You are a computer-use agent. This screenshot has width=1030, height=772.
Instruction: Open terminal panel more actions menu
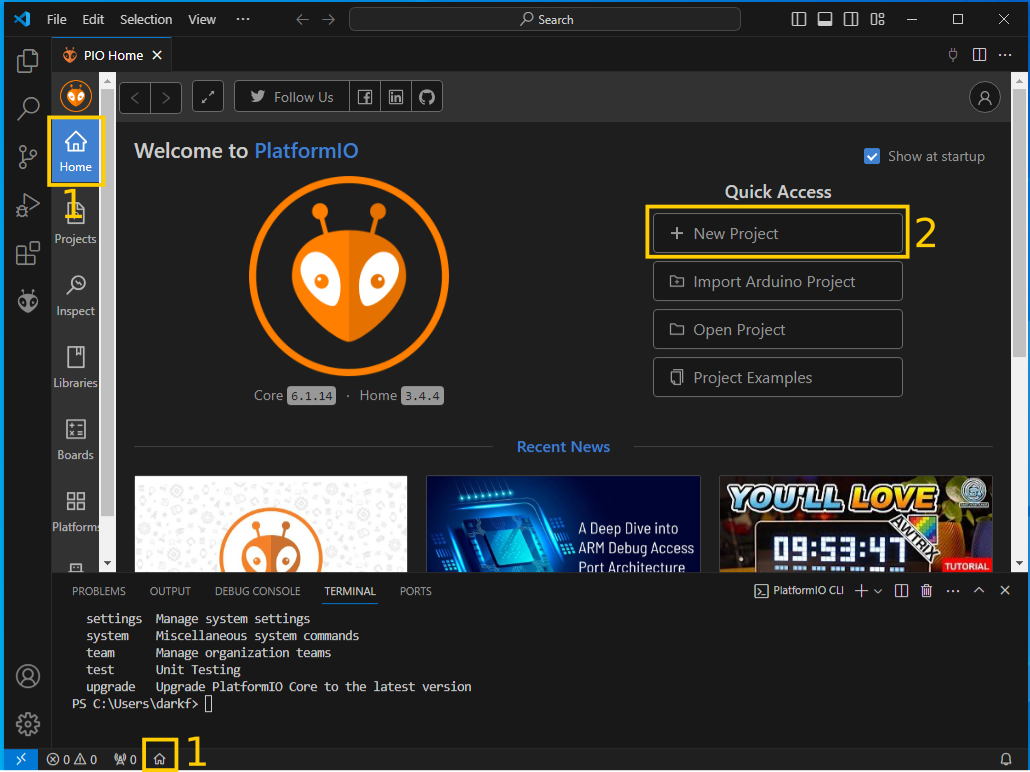[953, 591]
